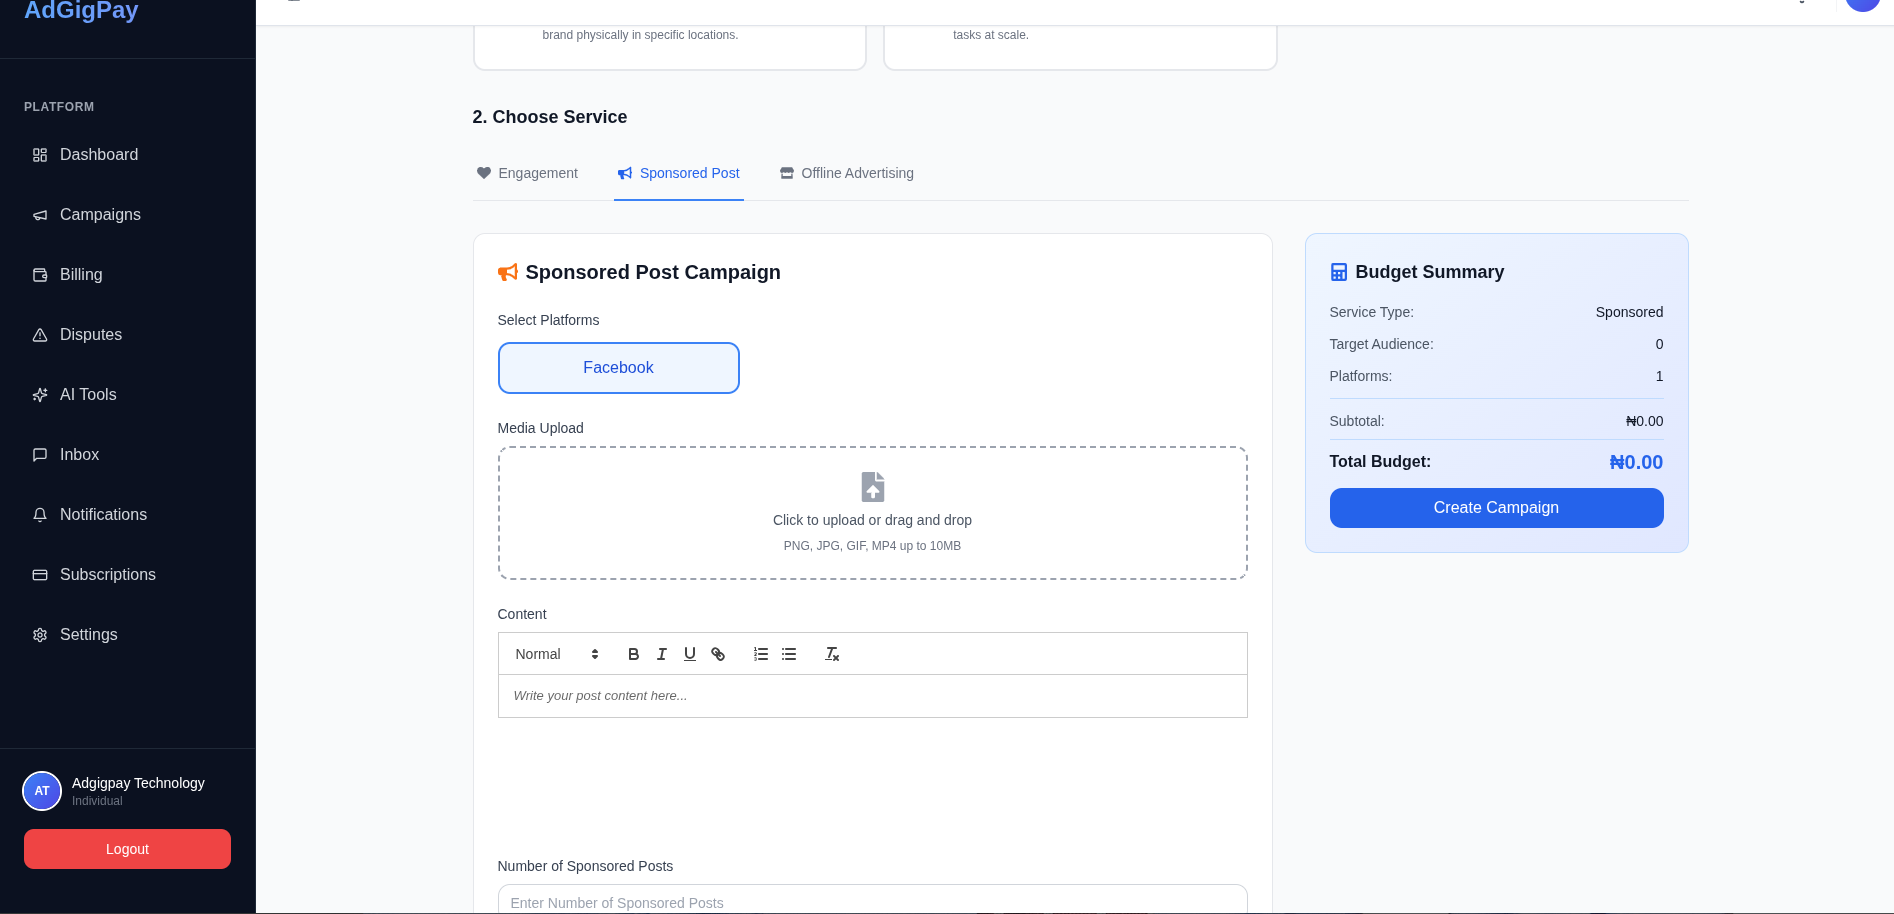Click the Service Type value Sponsored
This screenshot has width=1894, height=914.
click(1629, 312)
